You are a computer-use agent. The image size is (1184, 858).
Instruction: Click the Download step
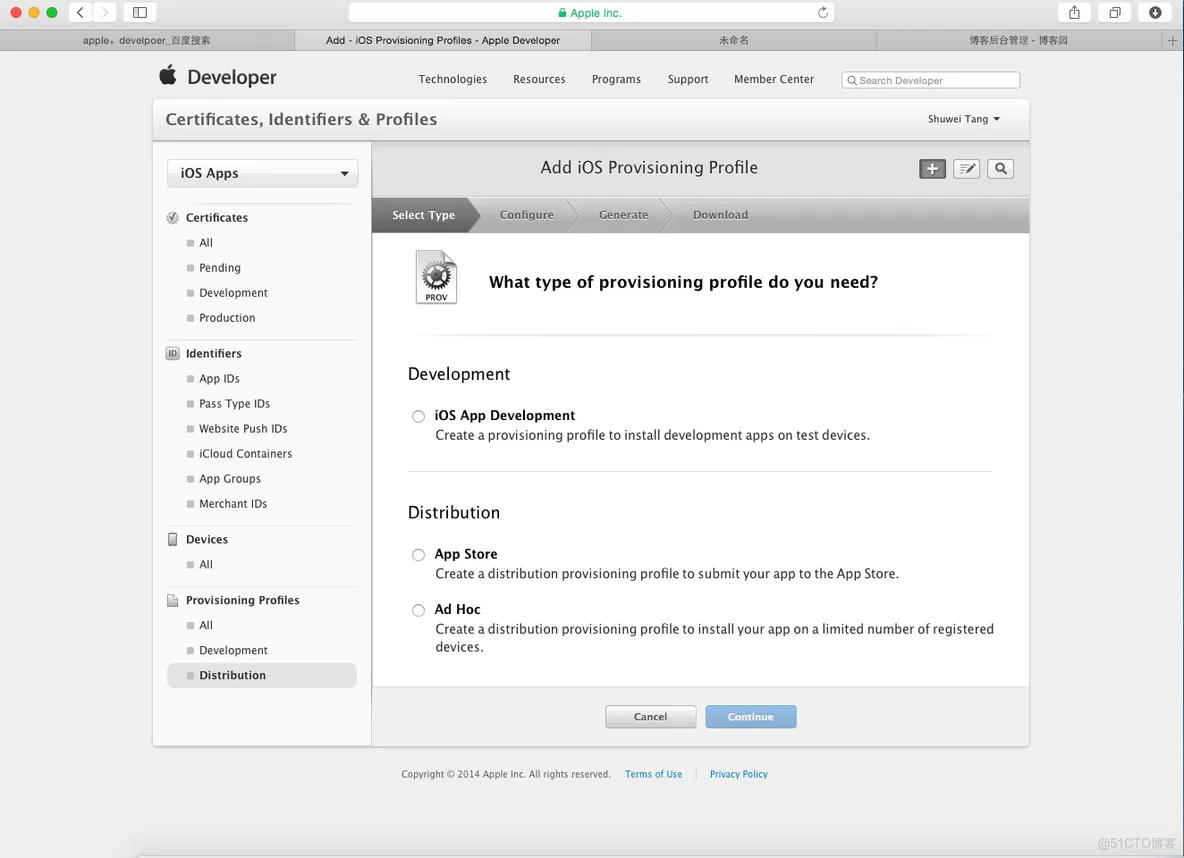point(720,215)
